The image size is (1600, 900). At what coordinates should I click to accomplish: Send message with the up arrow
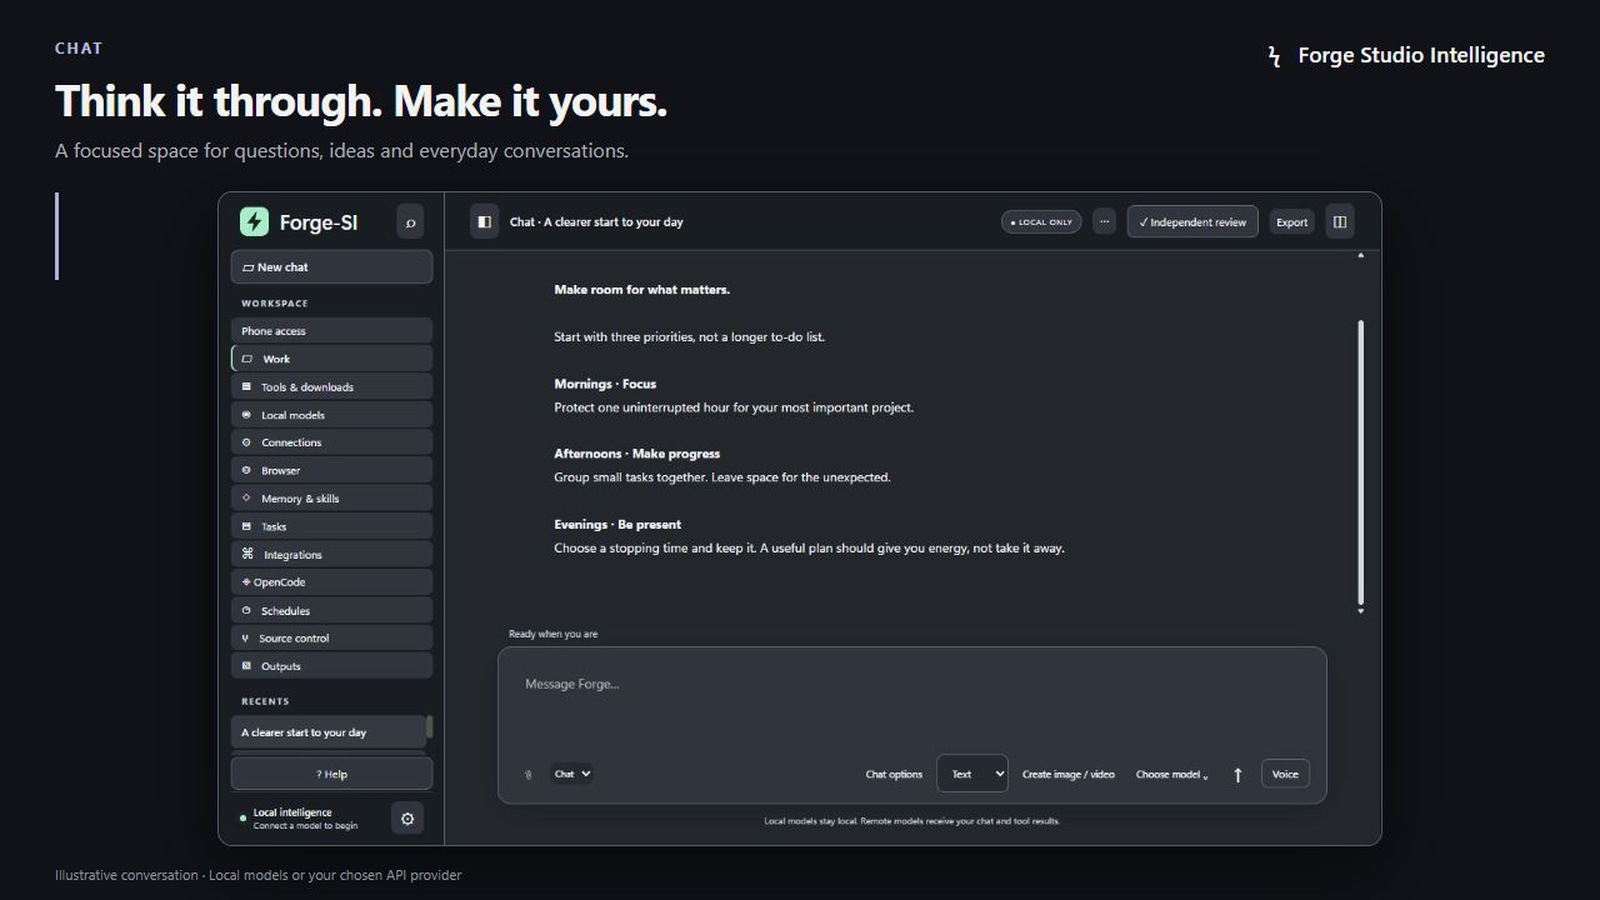(1237, 775)
